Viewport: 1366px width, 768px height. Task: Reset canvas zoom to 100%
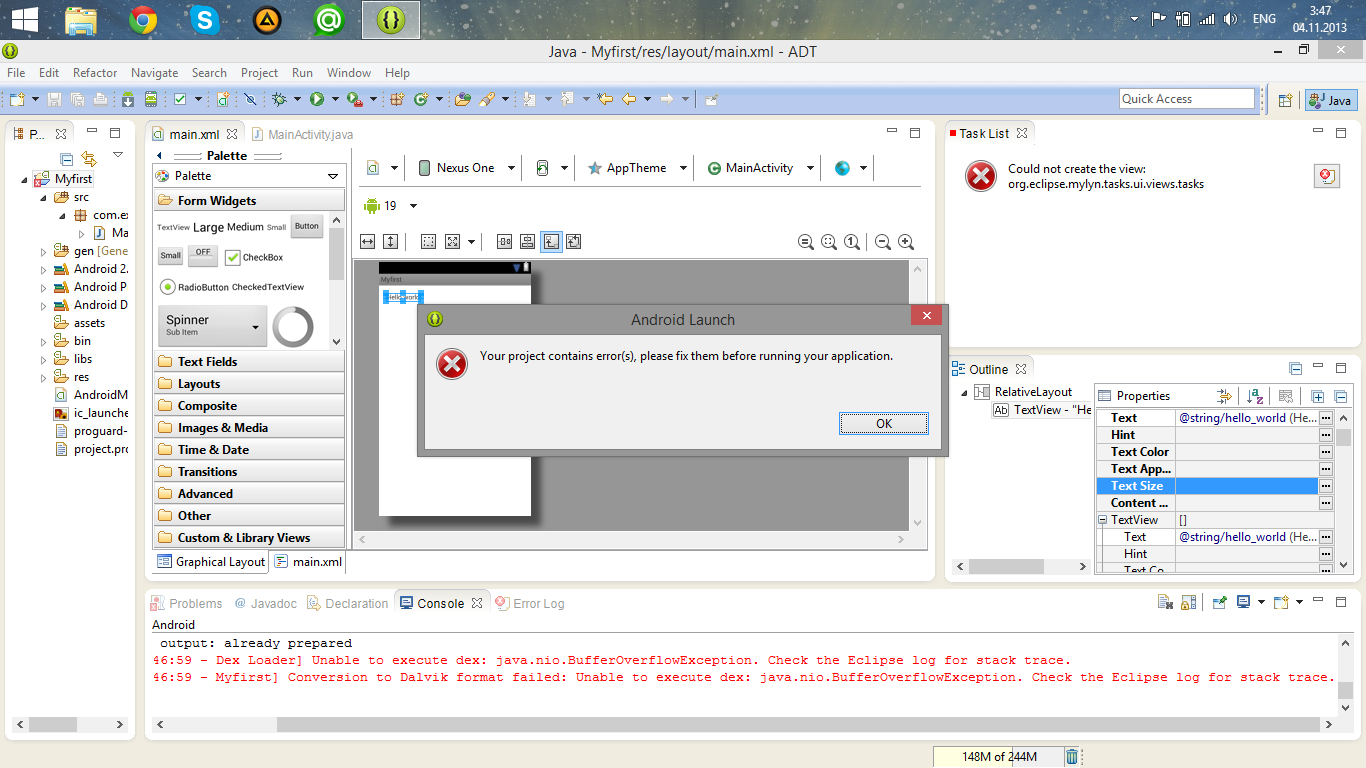tap(851, 241)
